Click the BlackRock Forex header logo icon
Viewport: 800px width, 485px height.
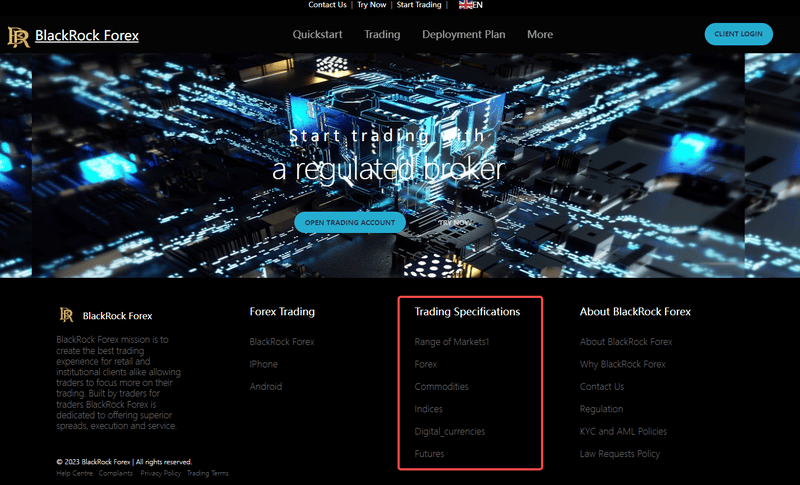(x=18, y=37)
